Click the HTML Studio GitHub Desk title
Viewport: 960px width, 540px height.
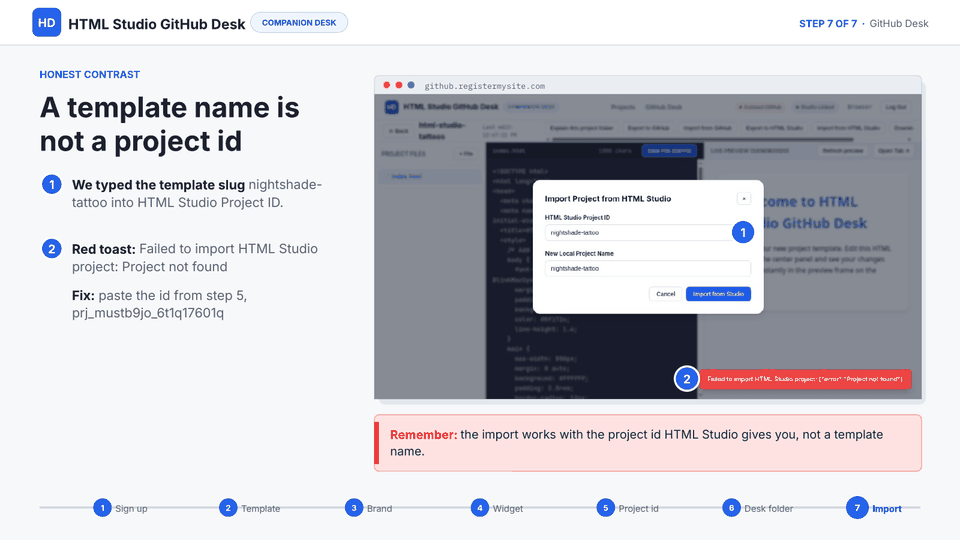tap(157, 24)
